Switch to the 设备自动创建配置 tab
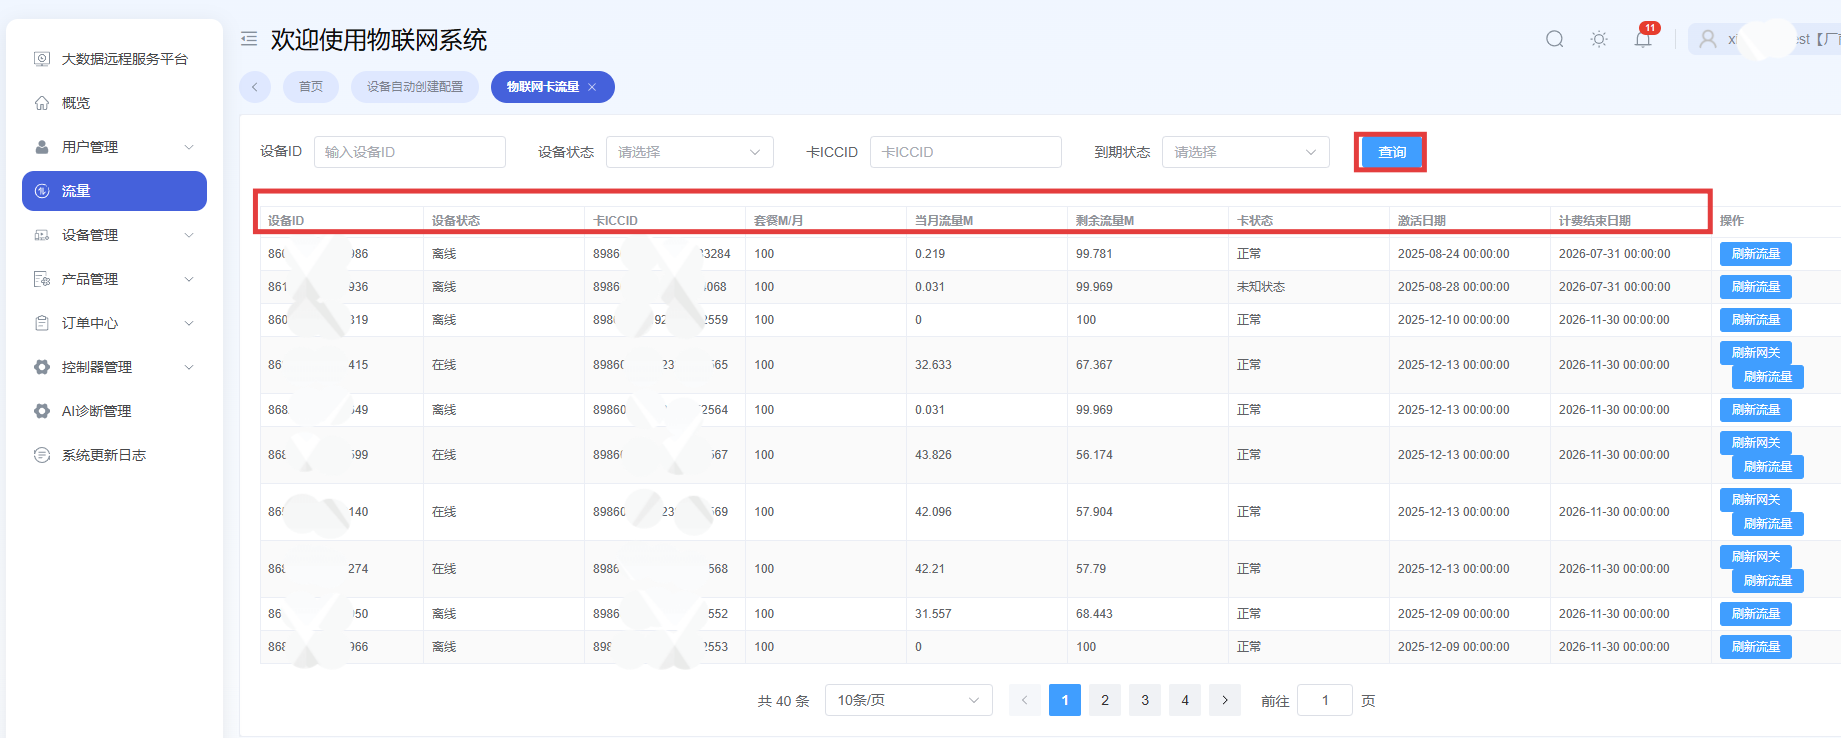This screenshot has height=738, width=1841. pyautogui.click(x=415, y=87)
